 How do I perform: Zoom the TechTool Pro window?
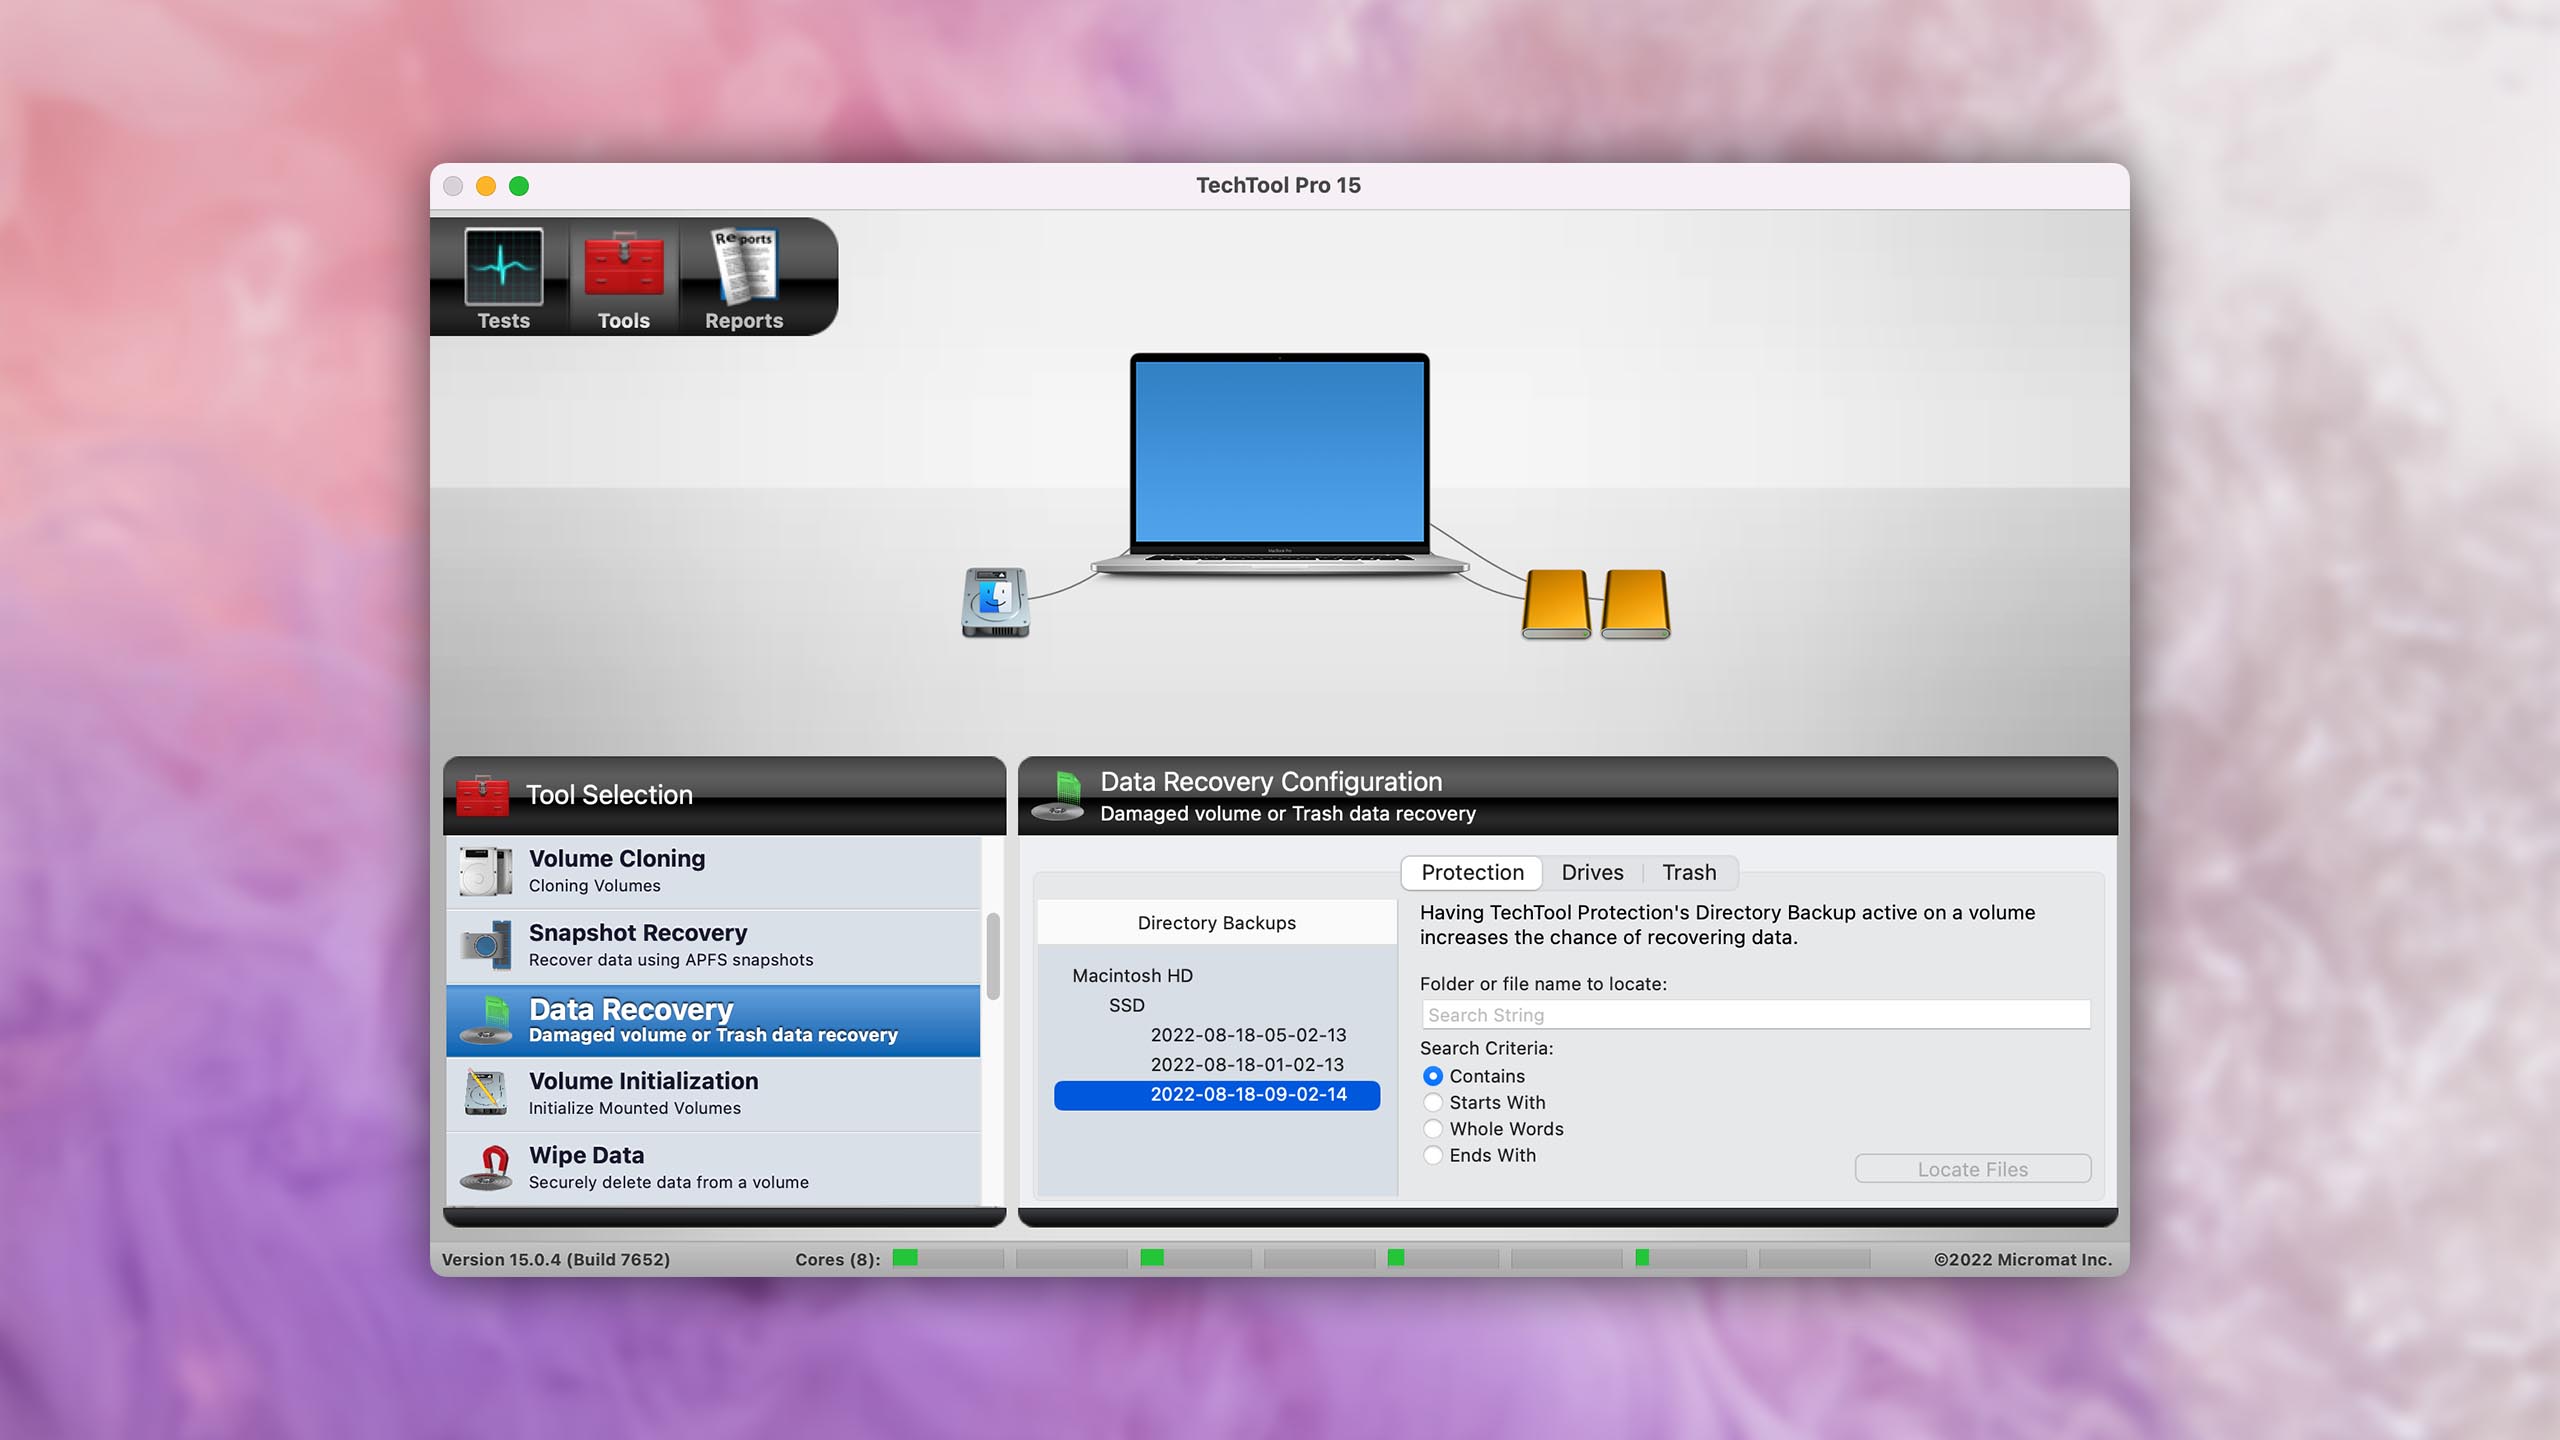coord(519,186)
